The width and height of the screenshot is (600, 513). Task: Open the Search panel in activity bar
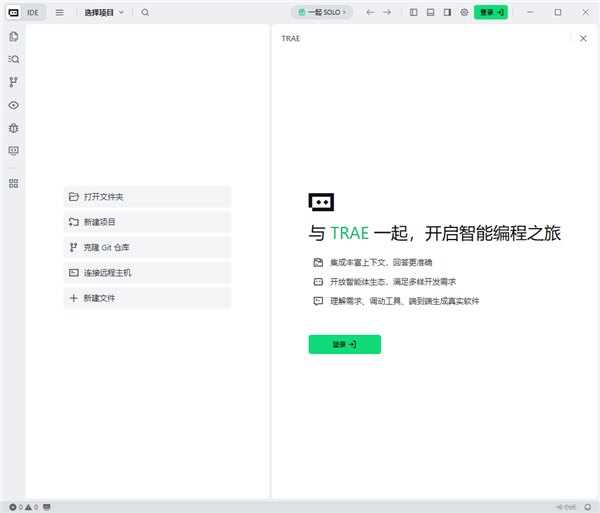(13, 60)
